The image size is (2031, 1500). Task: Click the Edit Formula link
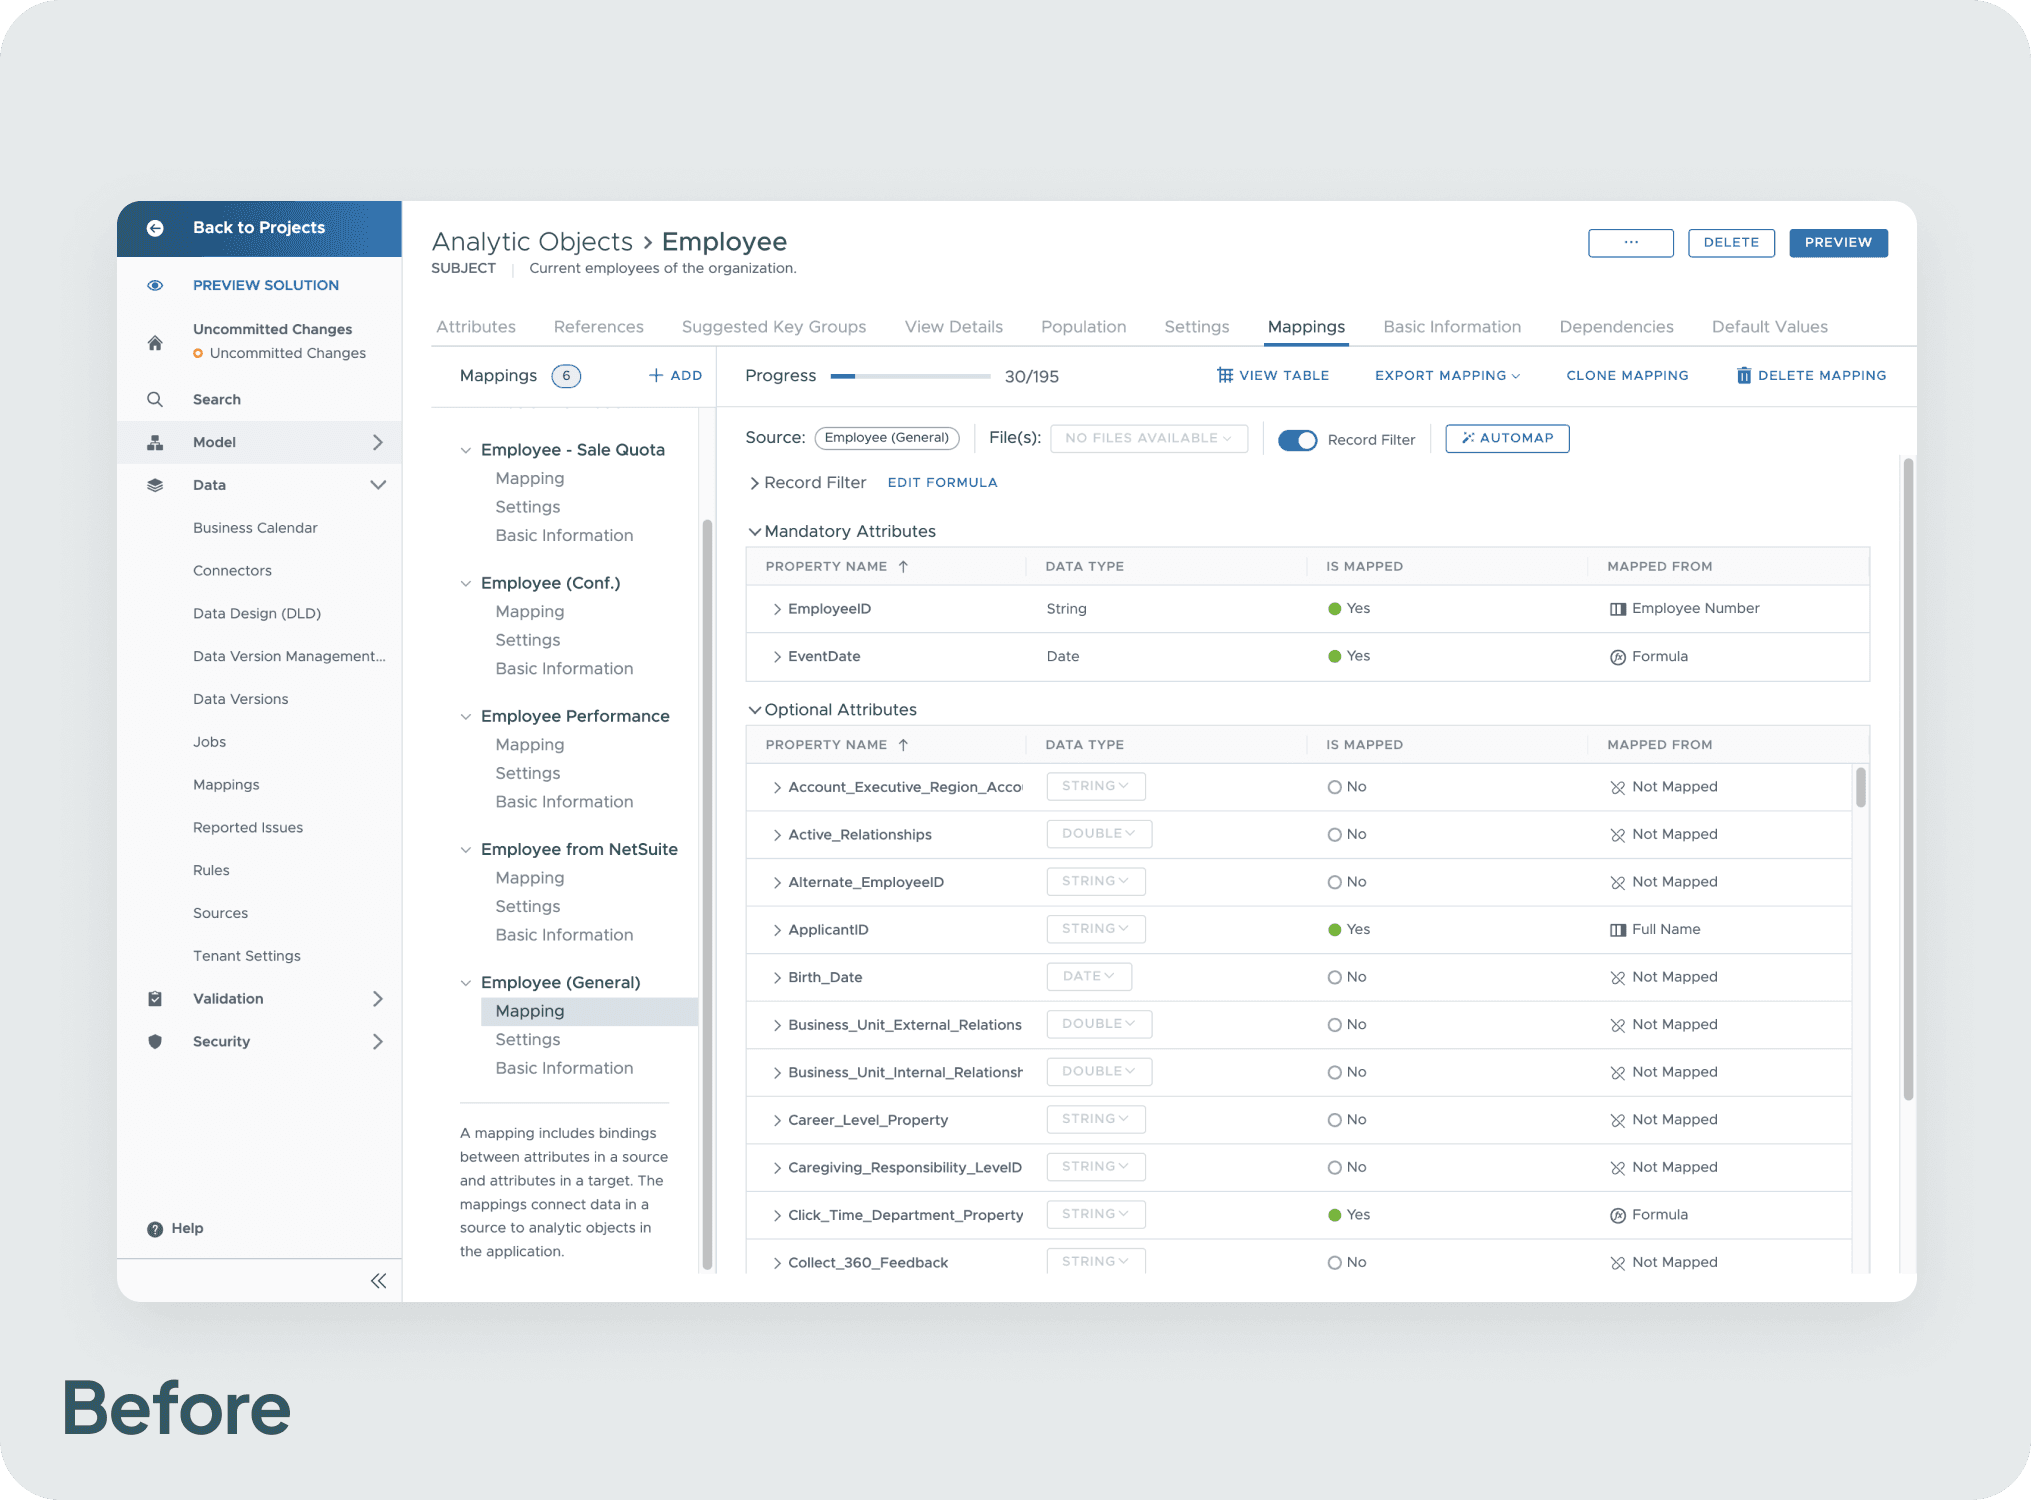(x=942, y=482)
